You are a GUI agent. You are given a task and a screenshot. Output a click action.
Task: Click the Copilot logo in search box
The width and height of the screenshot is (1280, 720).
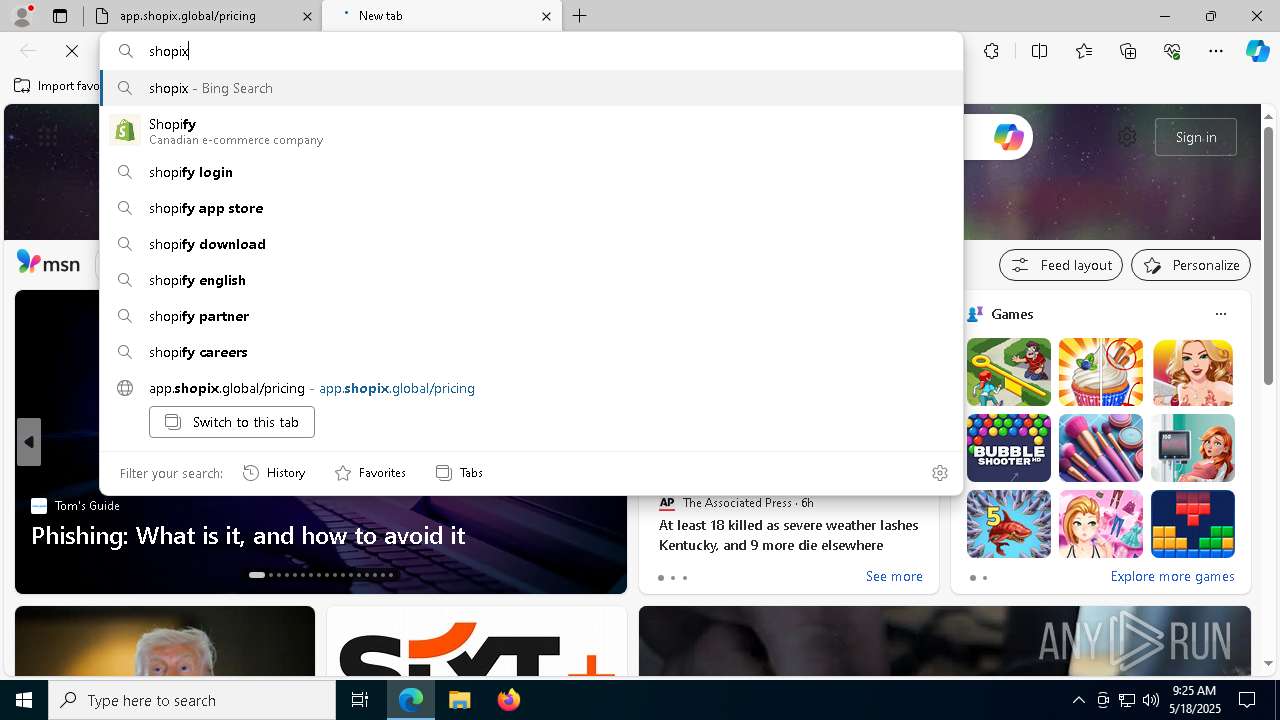coord(1008,137)
